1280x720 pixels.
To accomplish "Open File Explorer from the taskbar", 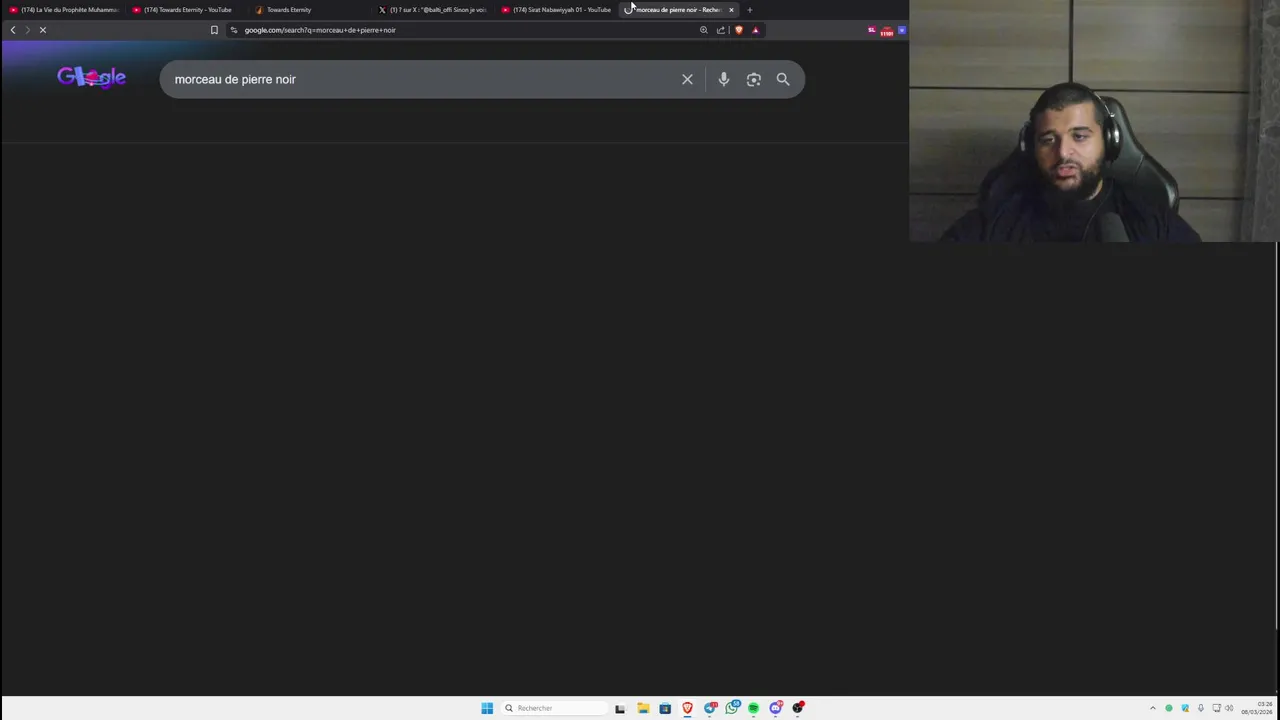I will [643, 708].
